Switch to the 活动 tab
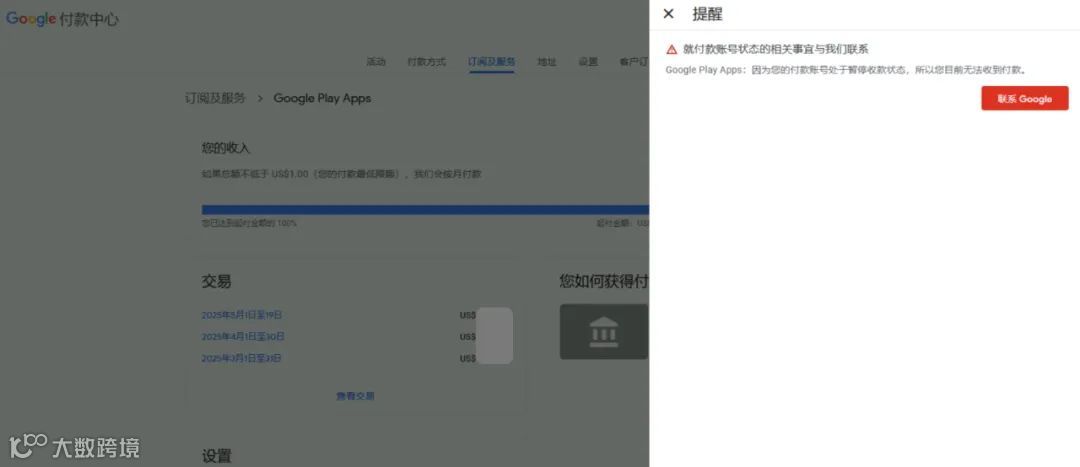Screen dimensions: 1080x467 [x=376, y=62]
